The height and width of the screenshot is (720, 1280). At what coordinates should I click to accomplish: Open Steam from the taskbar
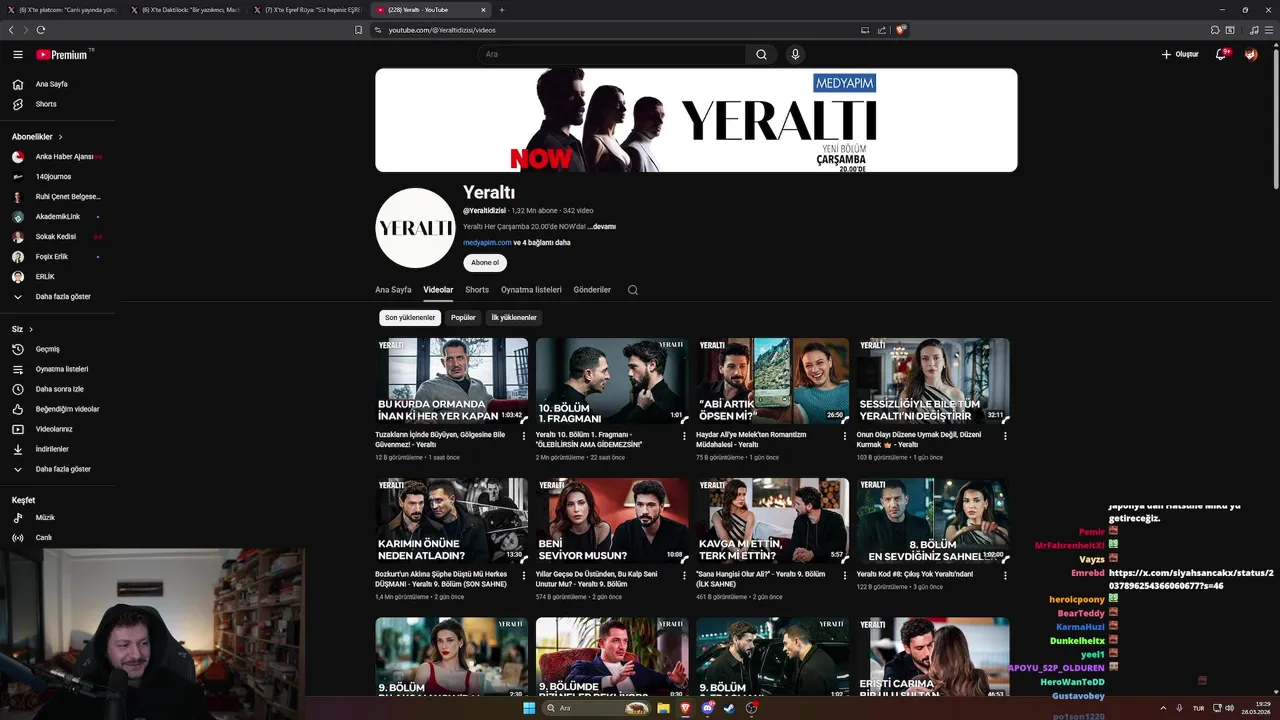pos(729,708)
